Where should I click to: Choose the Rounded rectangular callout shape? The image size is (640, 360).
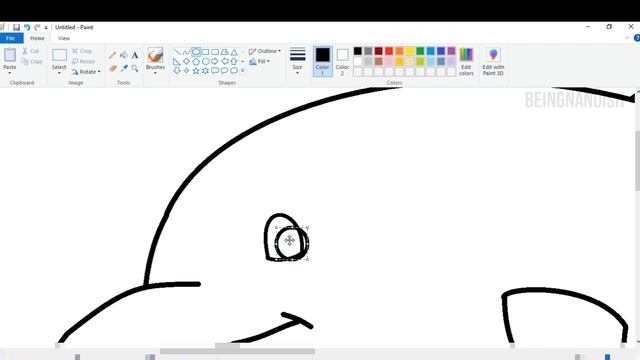point(215,71)
